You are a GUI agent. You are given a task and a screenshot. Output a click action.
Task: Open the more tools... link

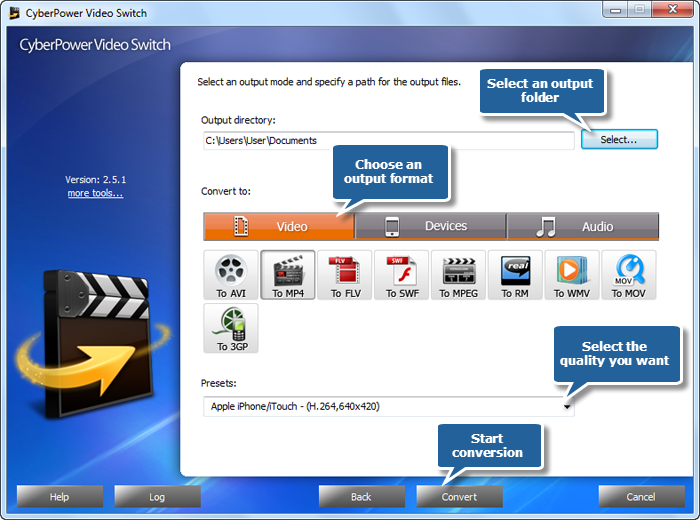pos(95,193)
